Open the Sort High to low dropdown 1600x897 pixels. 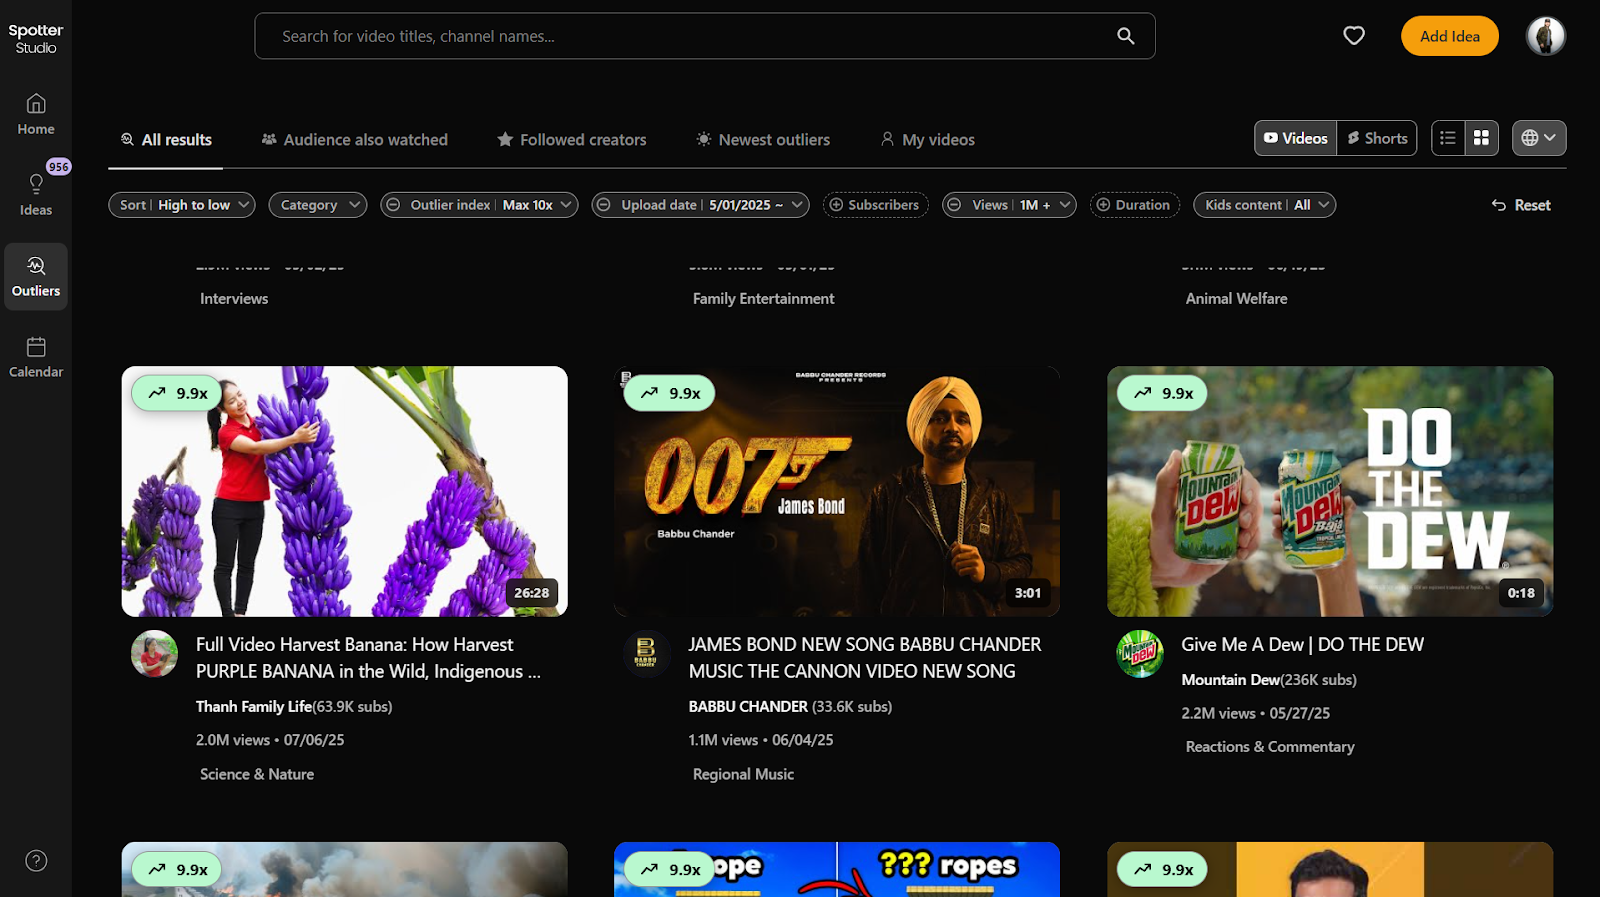(182, 205)
